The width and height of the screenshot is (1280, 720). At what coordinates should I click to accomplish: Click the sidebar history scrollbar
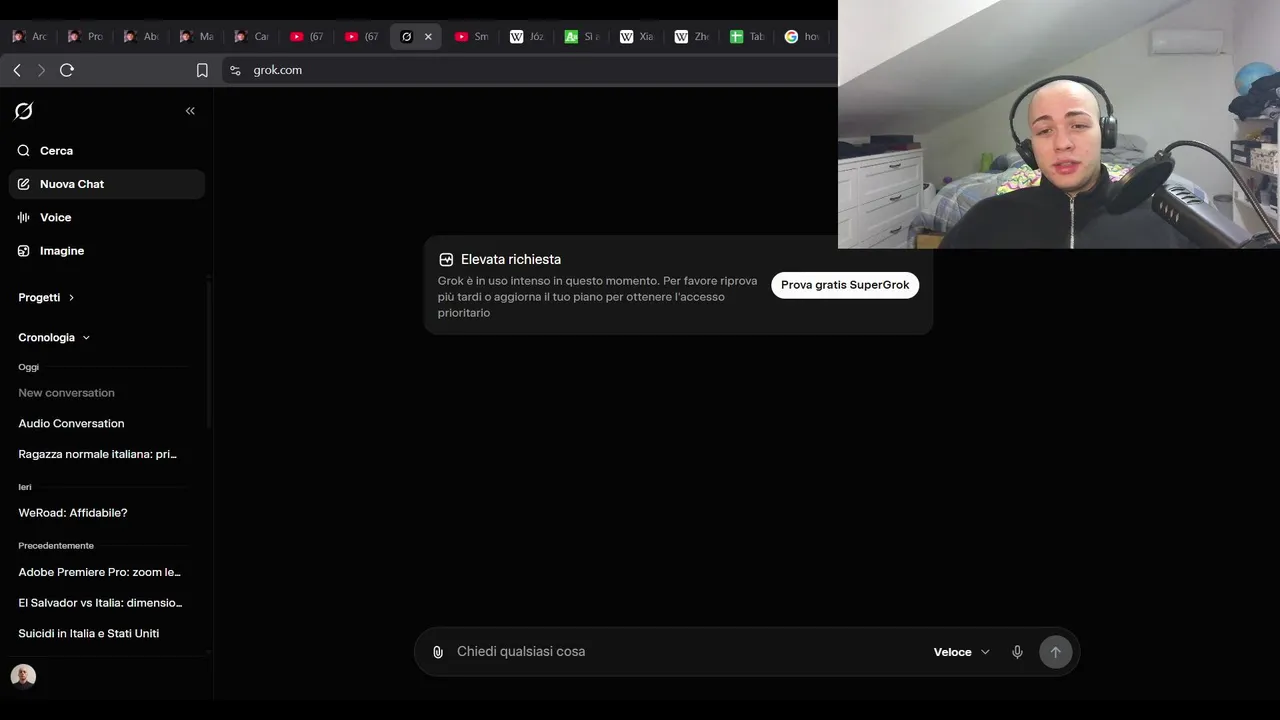tap(209, 354)
